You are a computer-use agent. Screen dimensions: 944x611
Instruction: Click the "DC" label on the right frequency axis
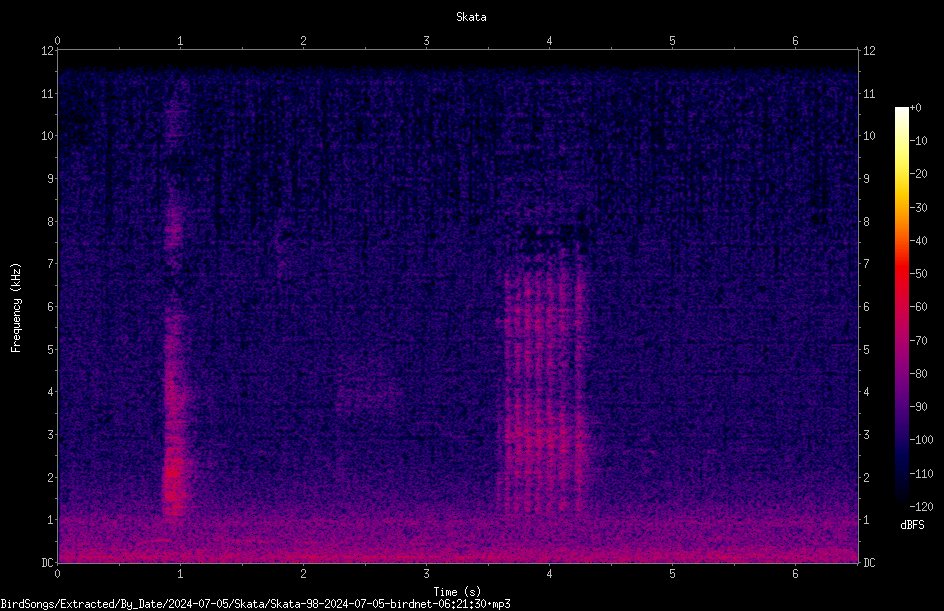pos(869,563)
